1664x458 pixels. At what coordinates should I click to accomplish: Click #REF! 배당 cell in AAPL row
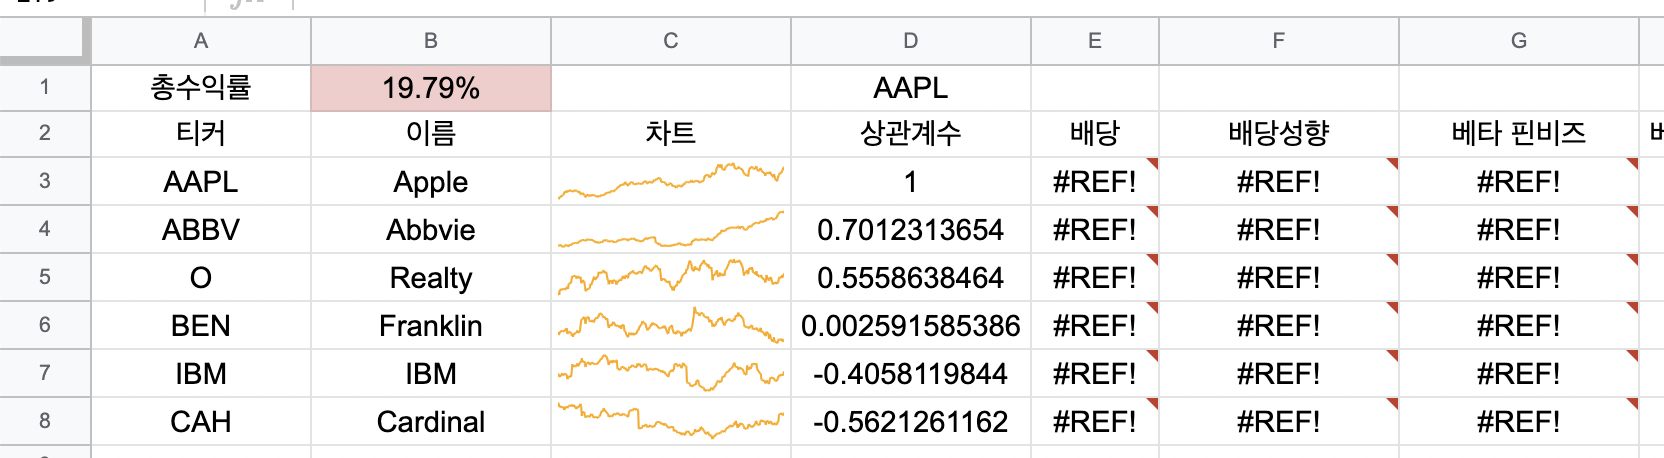[1095, 181]
